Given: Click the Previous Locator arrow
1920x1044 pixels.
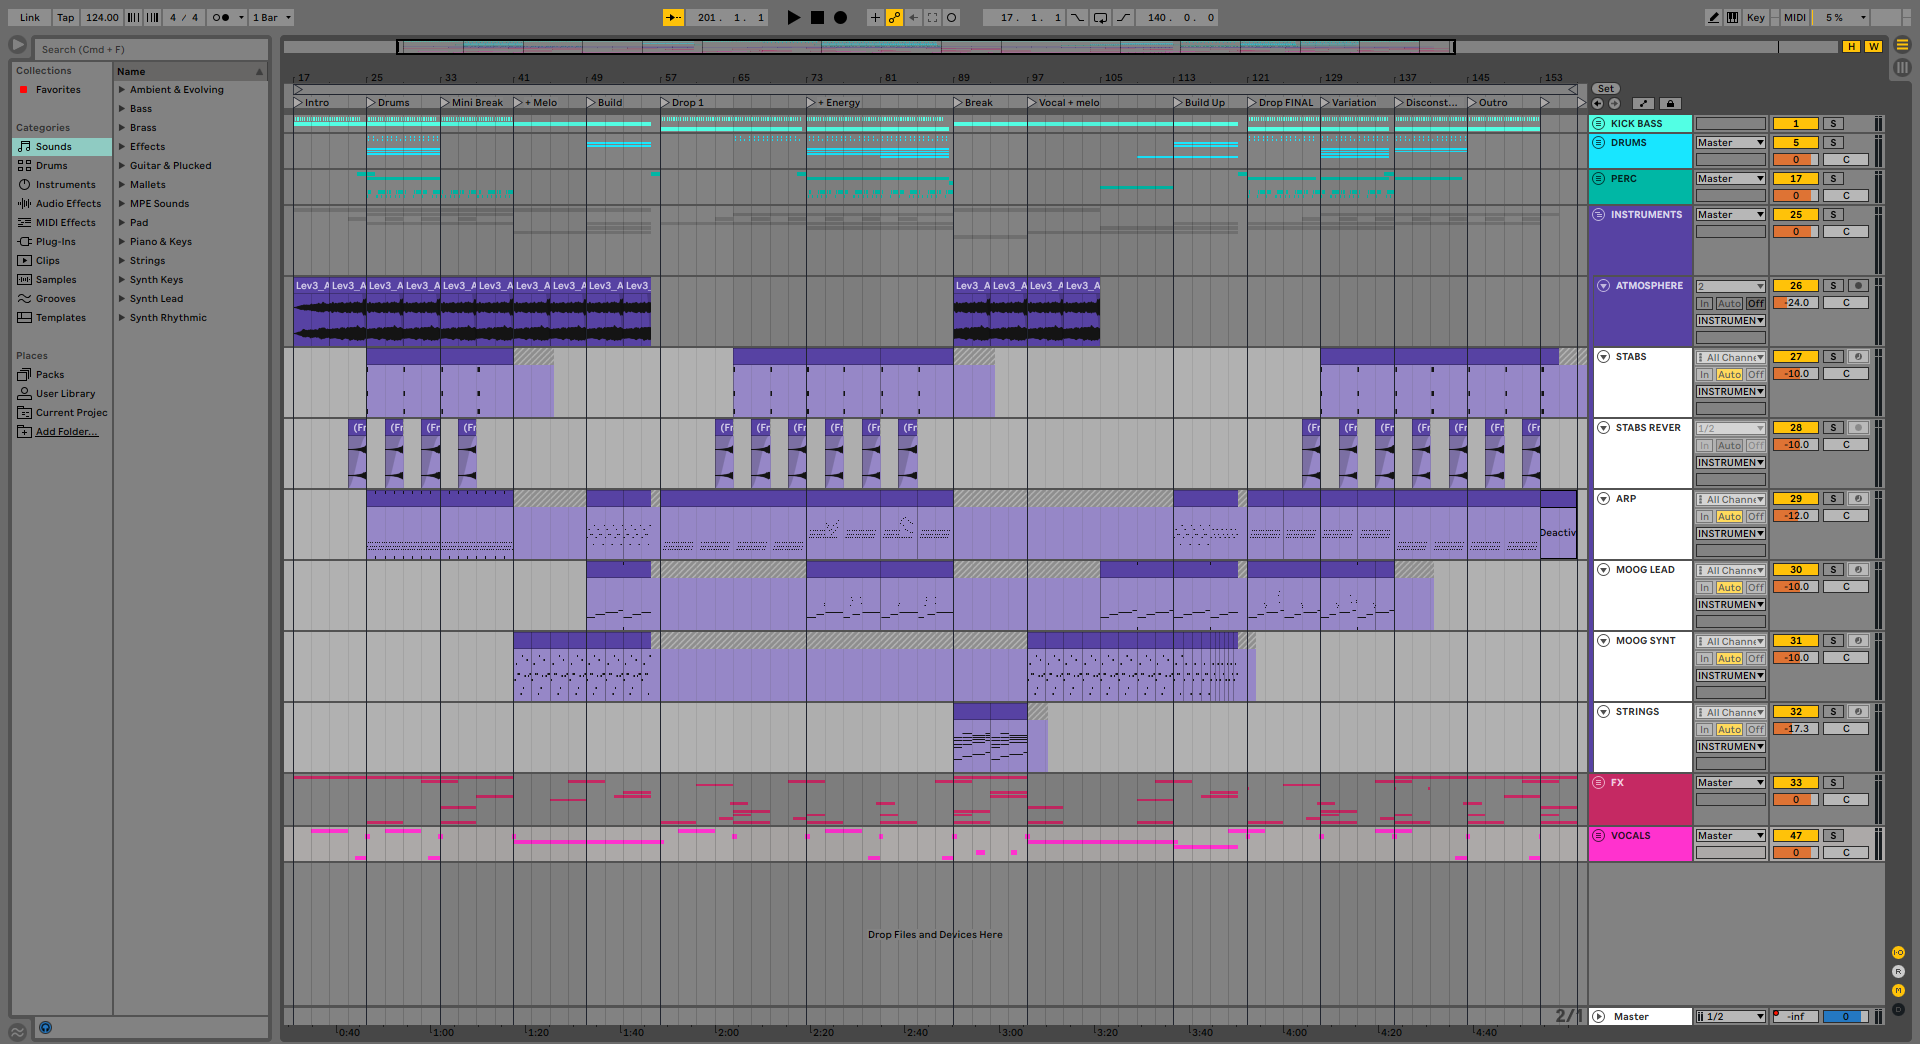Looking at the screenshot, I should click(1598, 103).
